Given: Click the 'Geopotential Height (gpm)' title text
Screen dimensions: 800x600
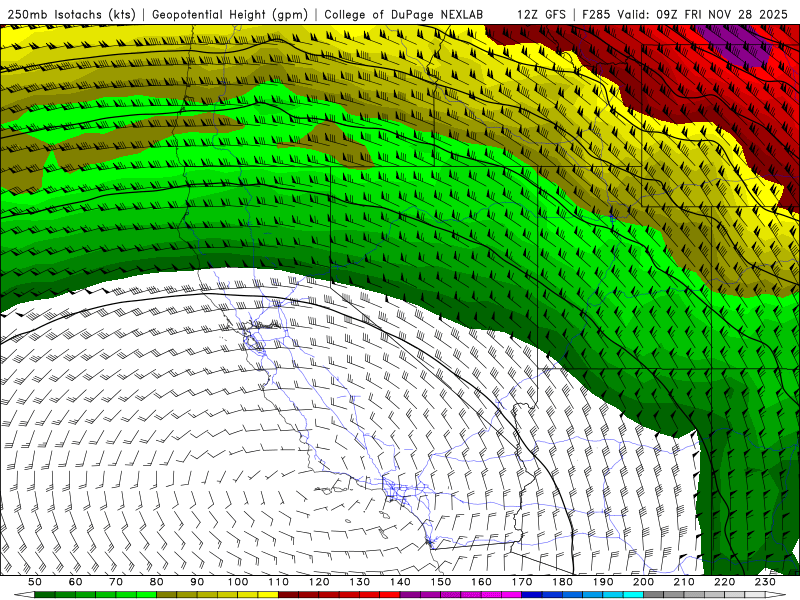Looking at the screenshot, I should click(x=230, y=14).
